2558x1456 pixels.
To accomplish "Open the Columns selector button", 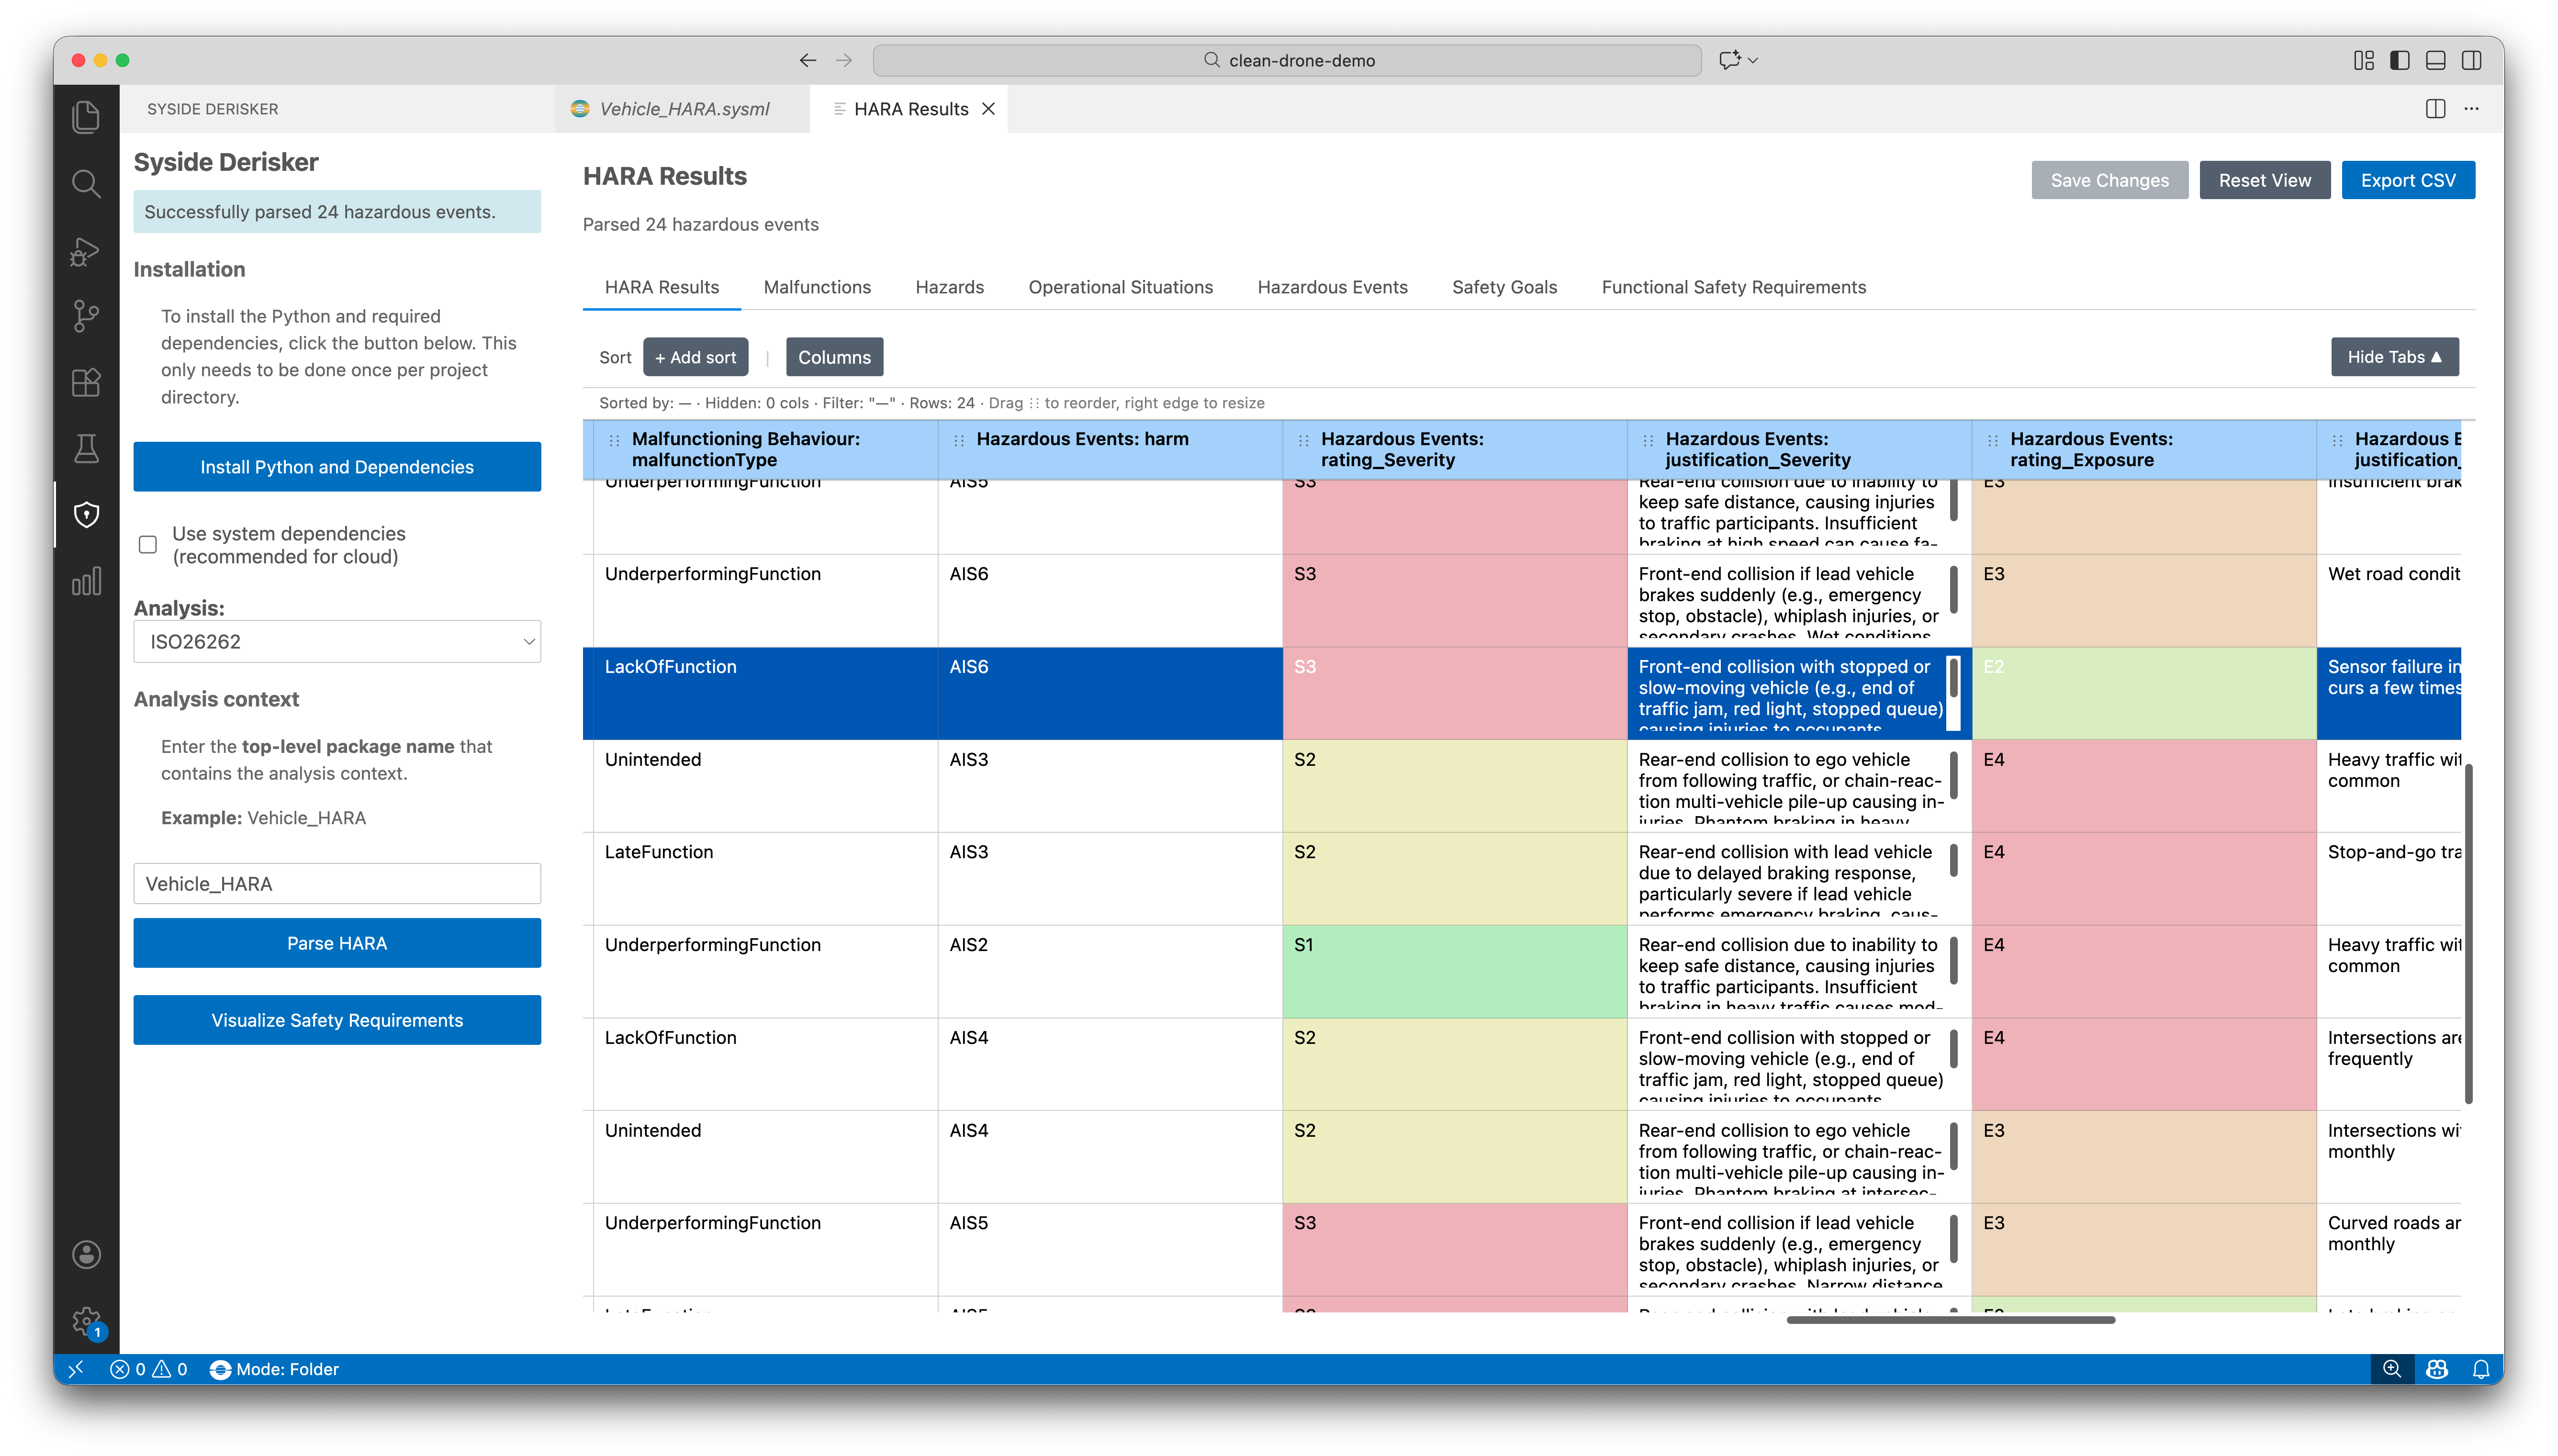I will tap(833, 357).
